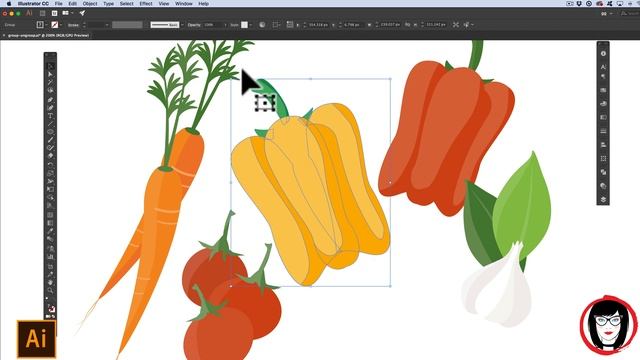Click the X position input field
Screen dimensions: 640x360
[318, 25]
